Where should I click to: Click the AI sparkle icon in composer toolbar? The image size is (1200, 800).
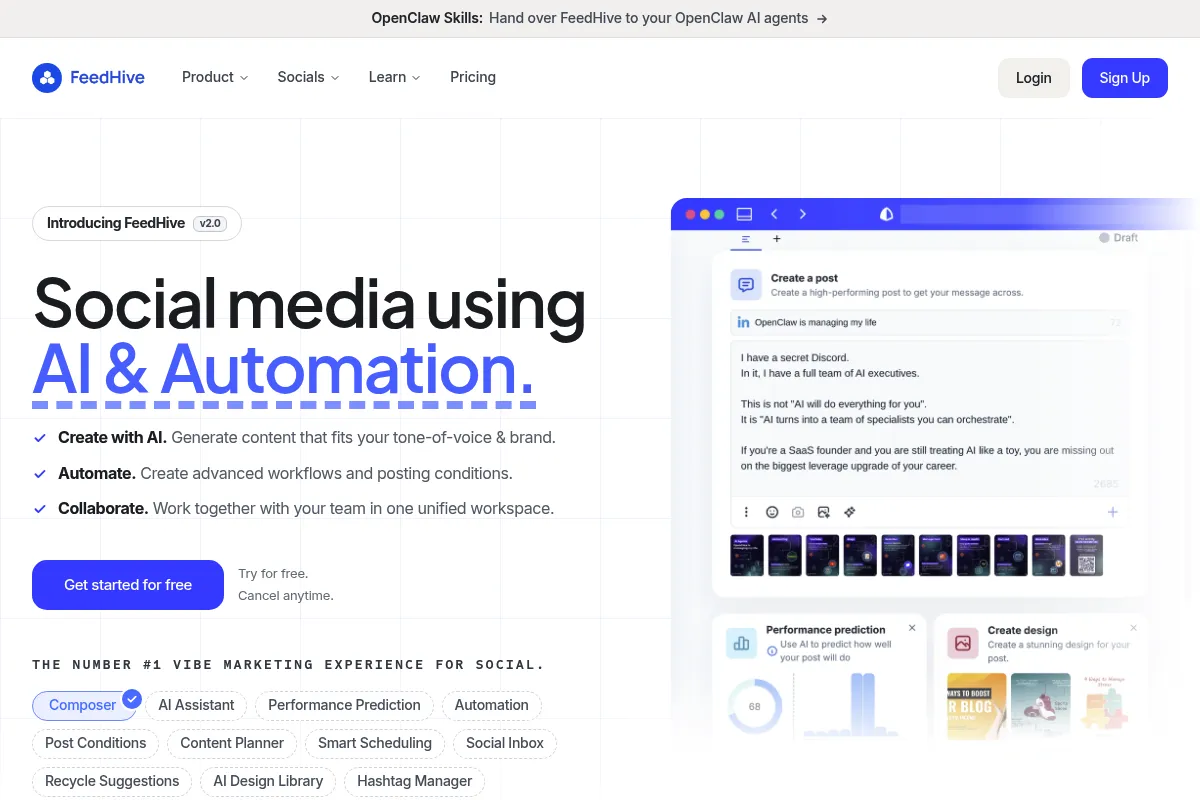pyautogui.click(x=850, y=512)
